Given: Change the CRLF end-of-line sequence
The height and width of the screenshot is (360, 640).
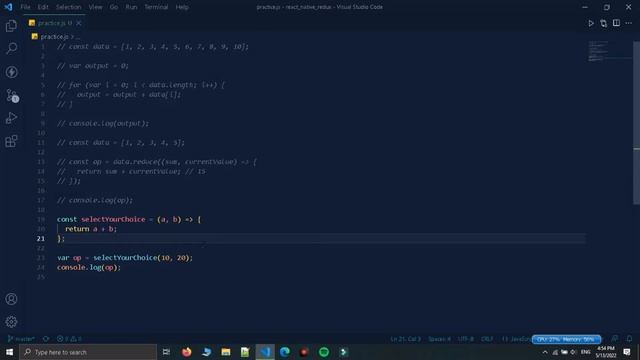Looking at the screenshot, I should (x=487, y=339).
